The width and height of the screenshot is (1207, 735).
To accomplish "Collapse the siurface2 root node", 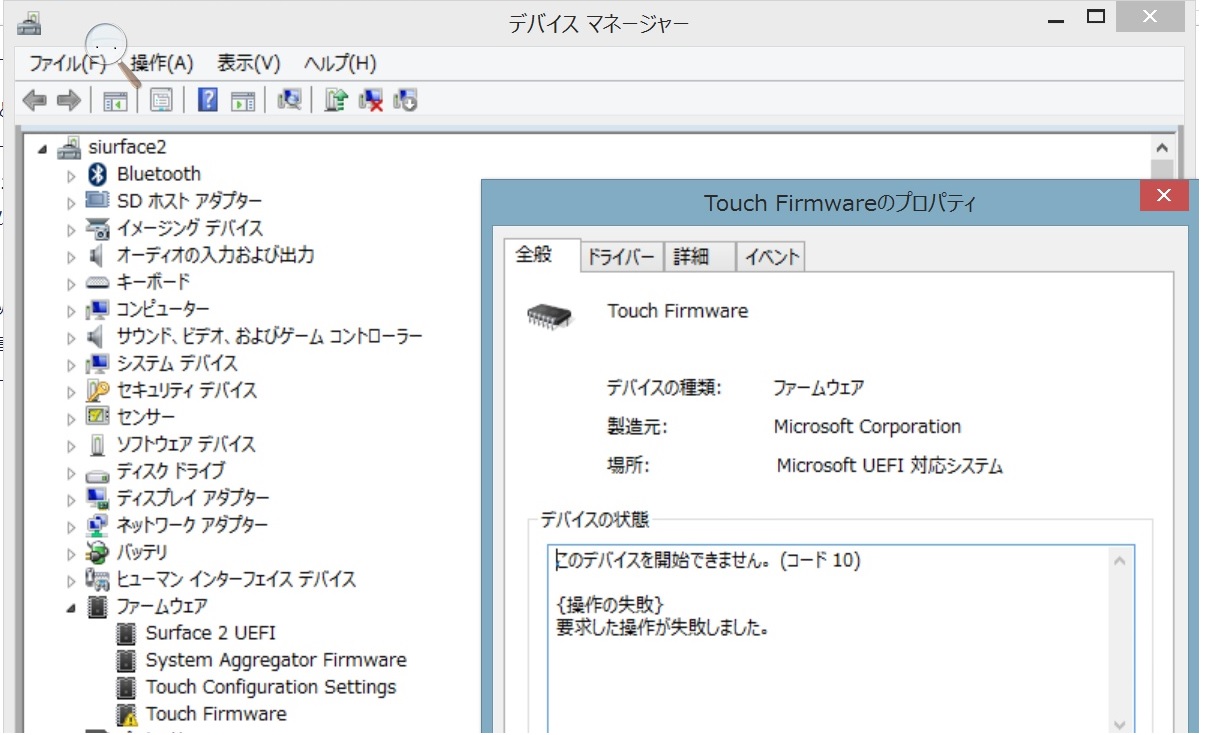I will [42, 148].
